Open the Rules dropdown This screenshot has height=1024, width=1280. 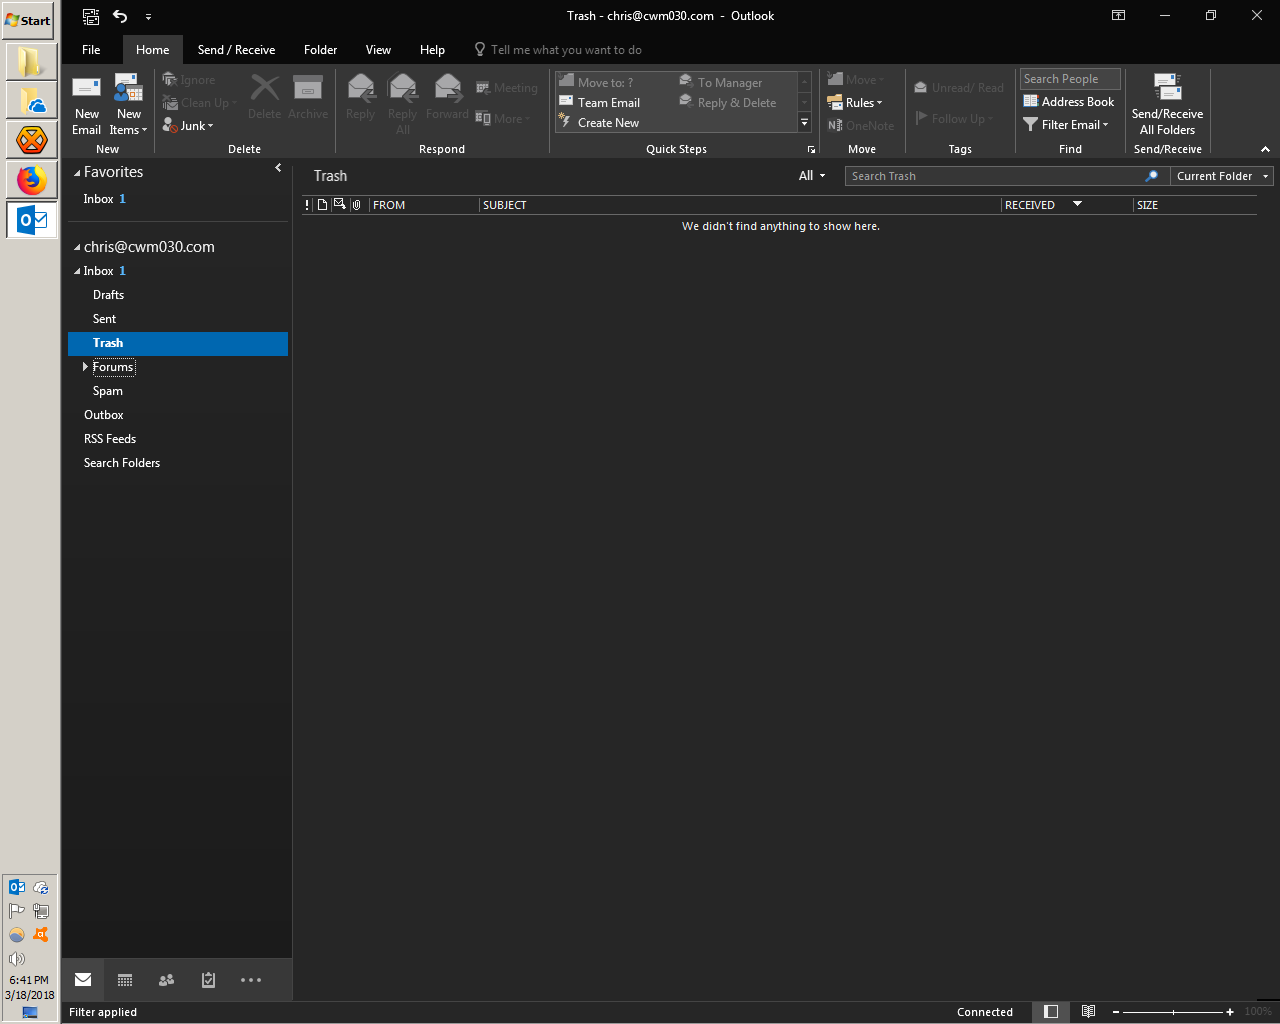pyautogui.click(x=855, y=103)
